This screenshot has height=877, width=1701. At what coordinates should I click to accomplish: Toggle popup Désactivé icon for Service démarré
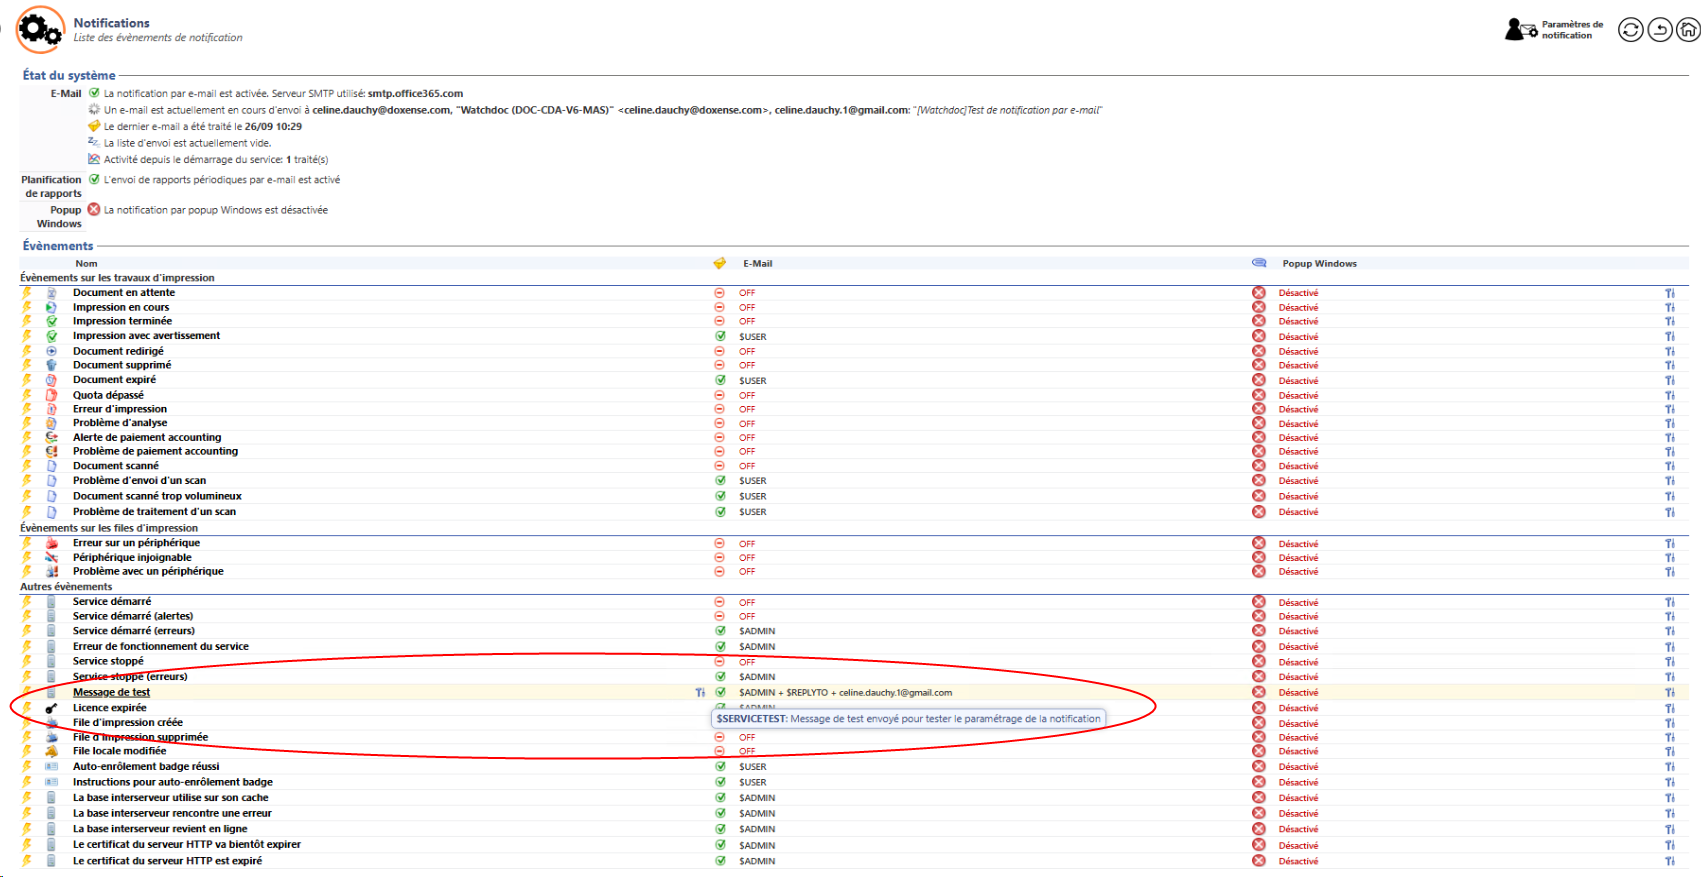click(1258, 602)
